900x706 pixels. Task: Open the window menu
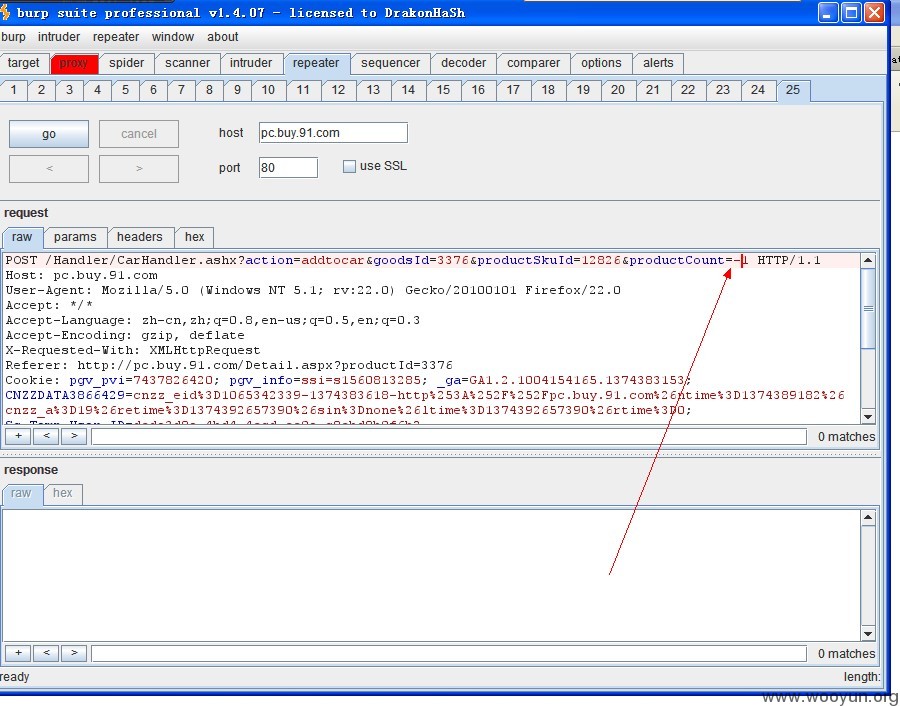(x=173, y=37)
